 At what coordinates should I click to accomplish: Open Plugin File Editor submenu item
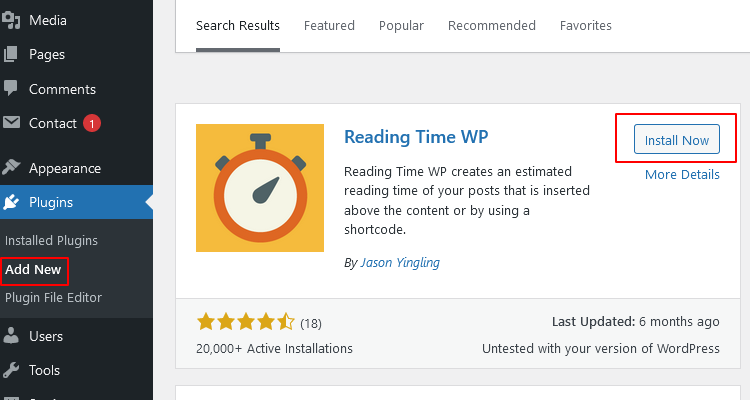[53, 298]
